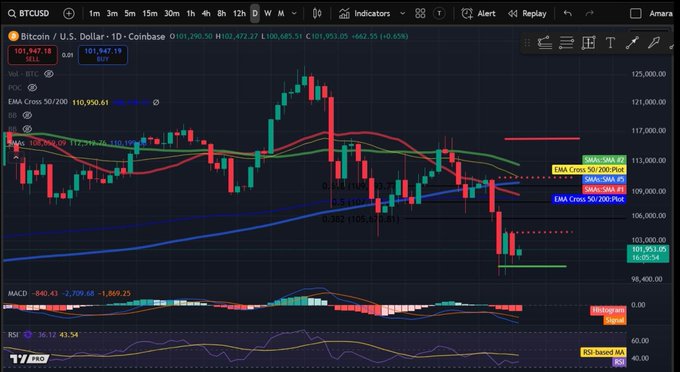Viewport: 680px width, 372px height.
Task: Click the Bitcoin / U.S. Dollar symbol title
Action: (x=93, y=36)
